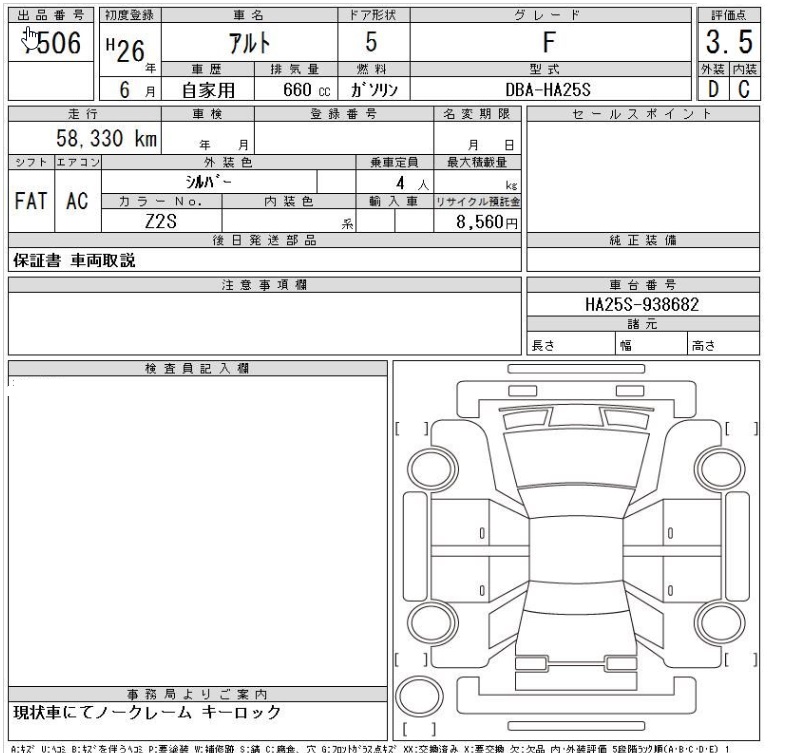The width and height of the screenshot is (787, 753).
Task: Click the color number Z2S
Action: click(161, 222)
